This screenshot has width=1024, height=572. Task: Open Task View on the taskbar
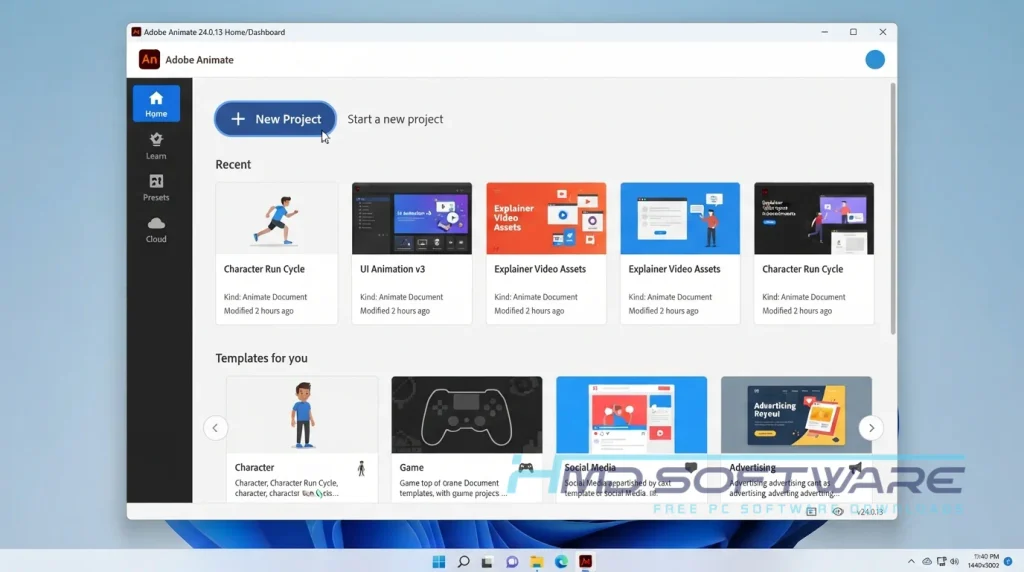(487, 562)
